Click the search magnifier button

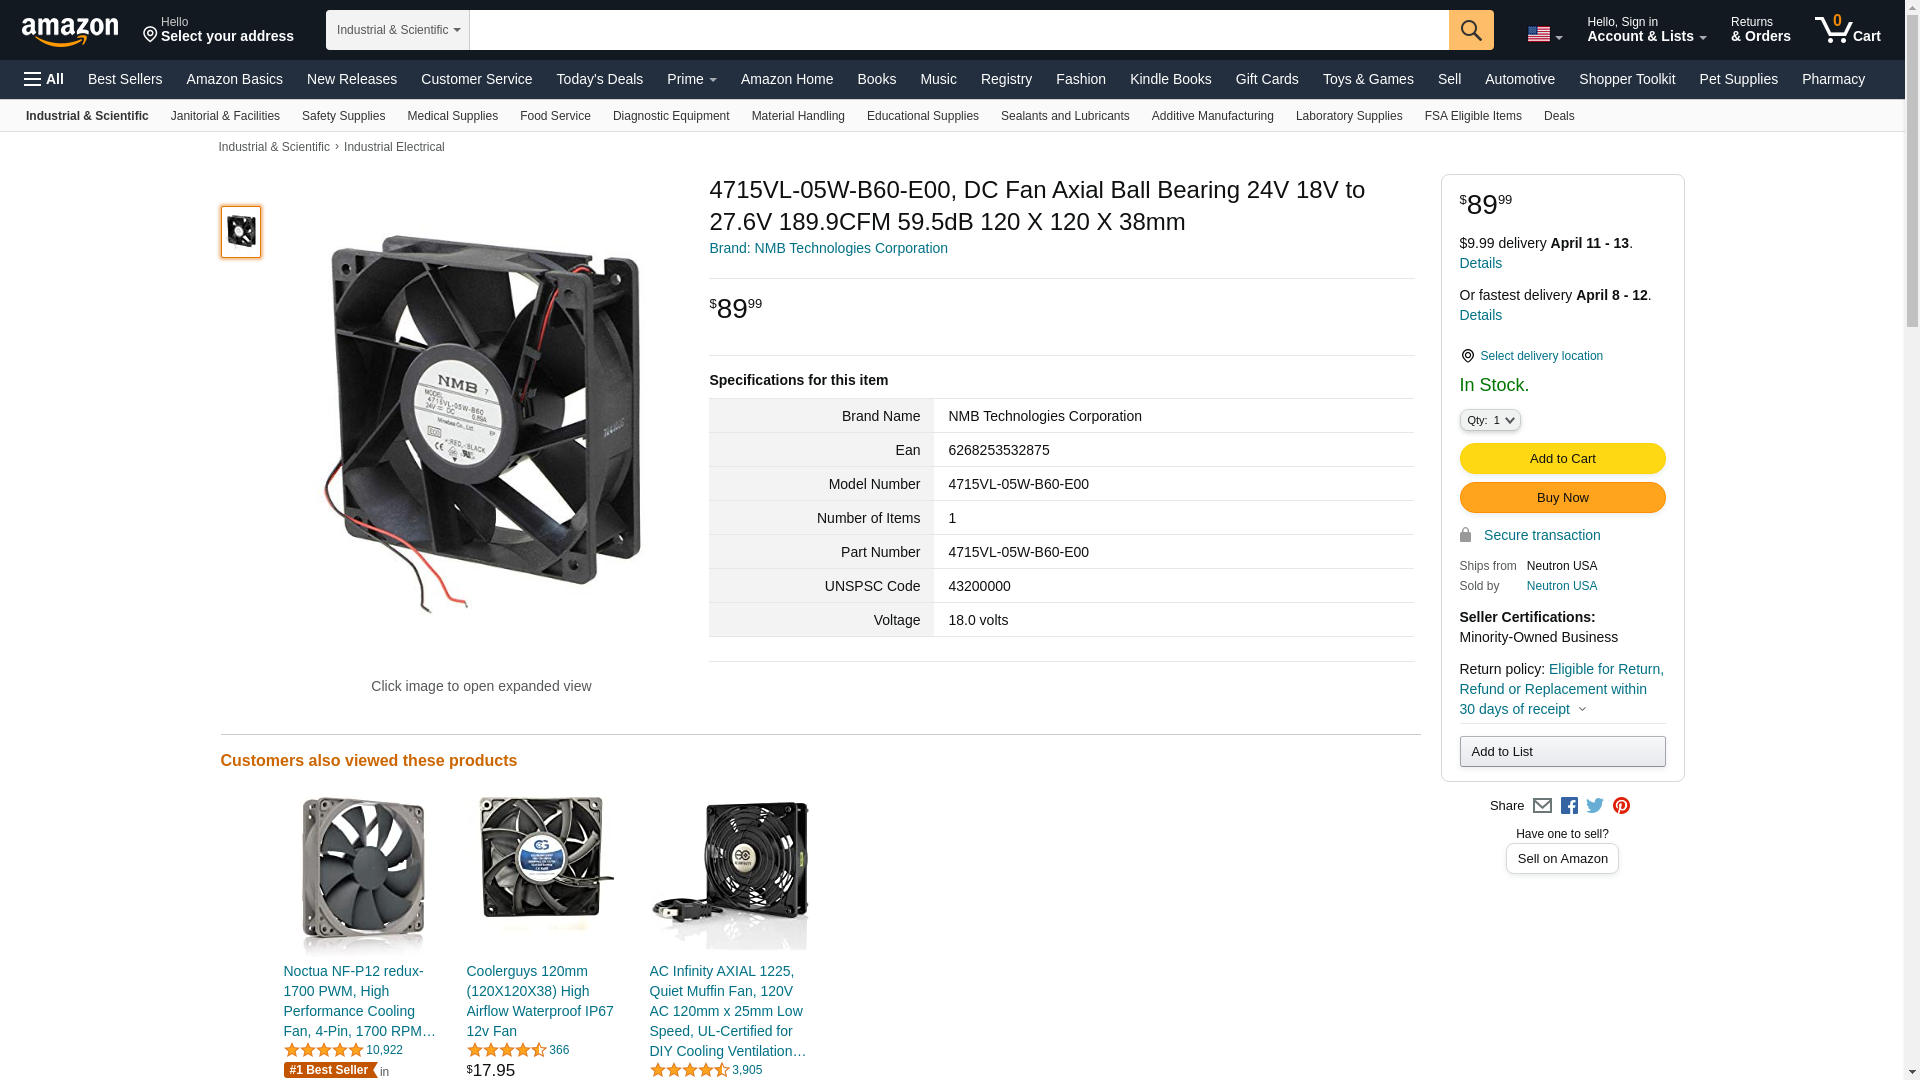[x=1471, y=30]
